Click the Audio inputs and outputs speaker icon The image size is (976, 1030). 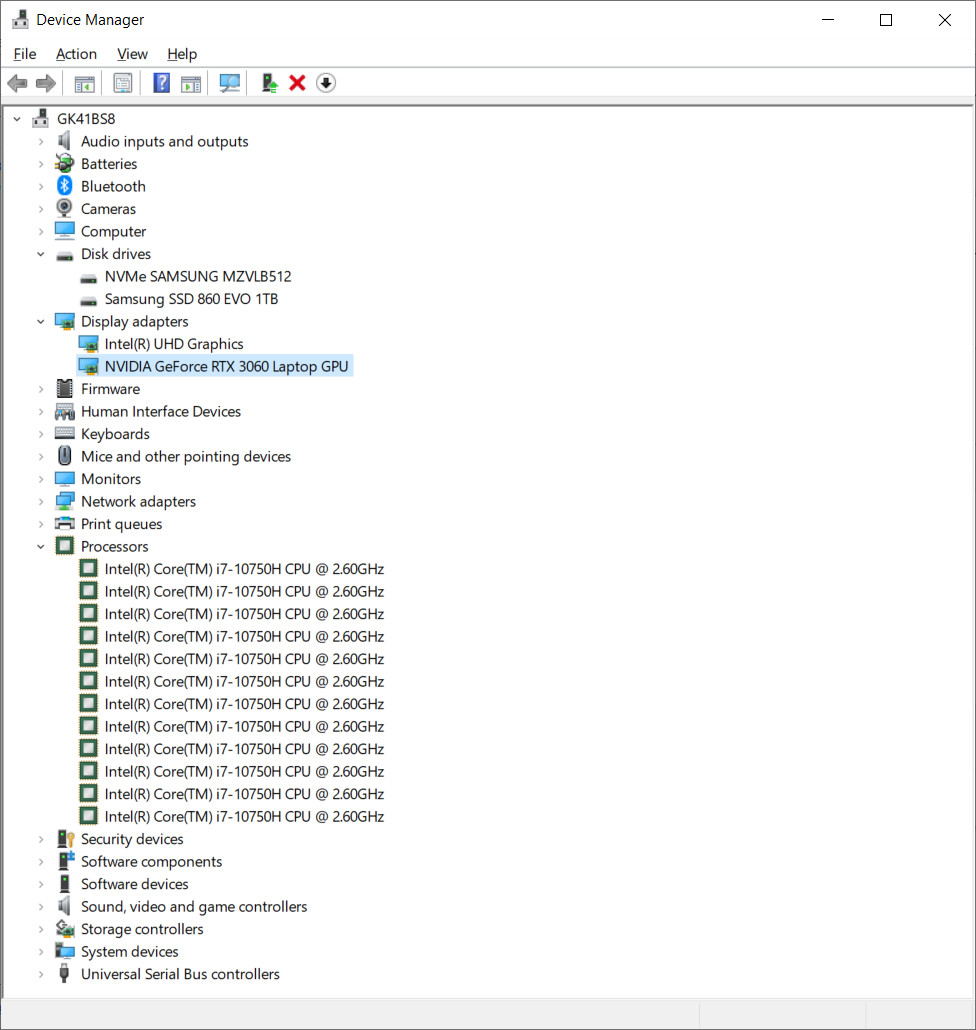[x=64, y=141]
